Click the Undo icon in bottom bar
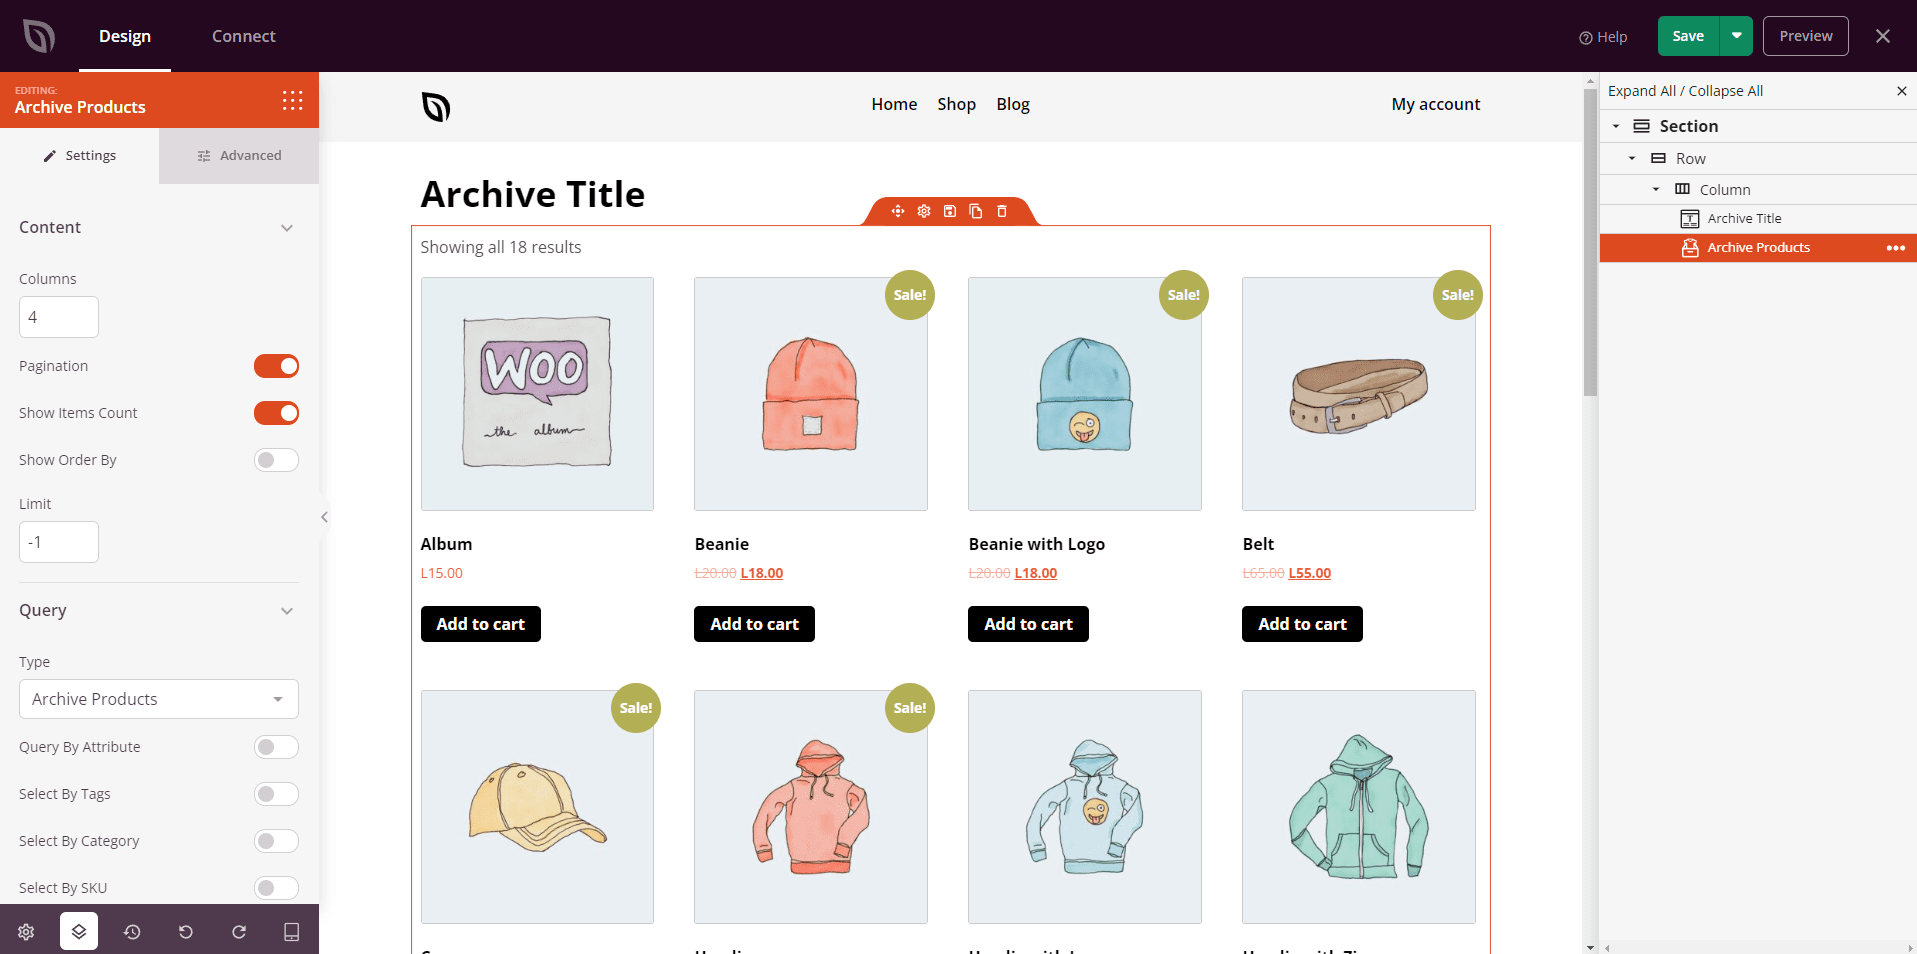 click(185, 931)
